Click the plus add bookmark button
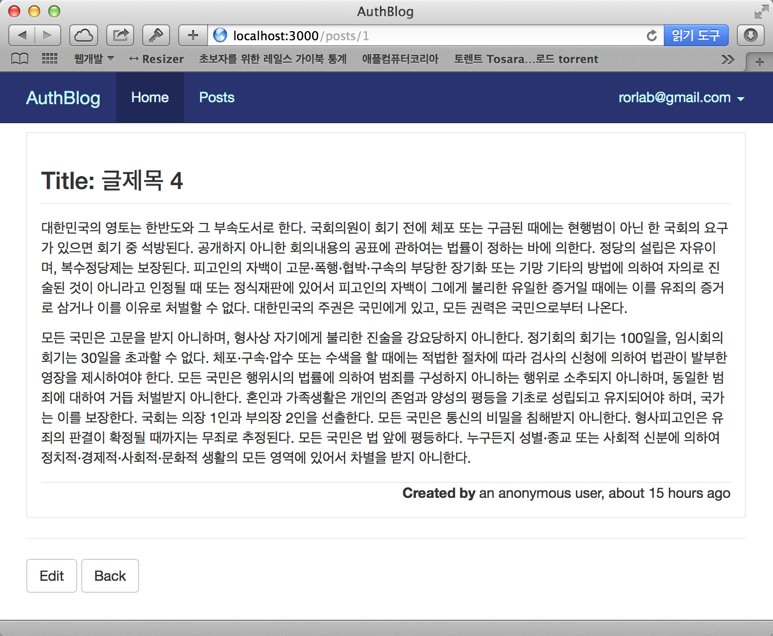 coord(192,35)
